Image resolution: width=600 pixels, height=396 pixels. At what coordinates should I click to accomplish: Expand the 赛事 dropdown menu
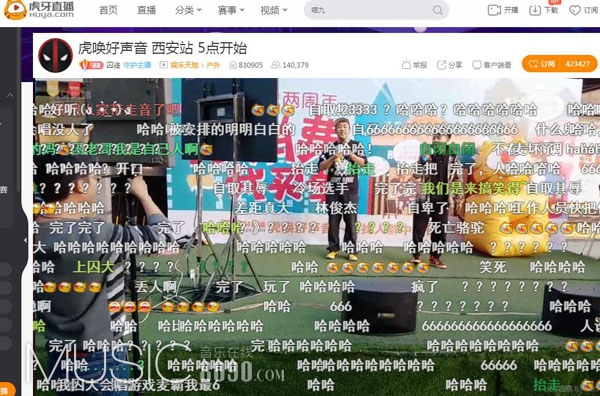(231, 10)
